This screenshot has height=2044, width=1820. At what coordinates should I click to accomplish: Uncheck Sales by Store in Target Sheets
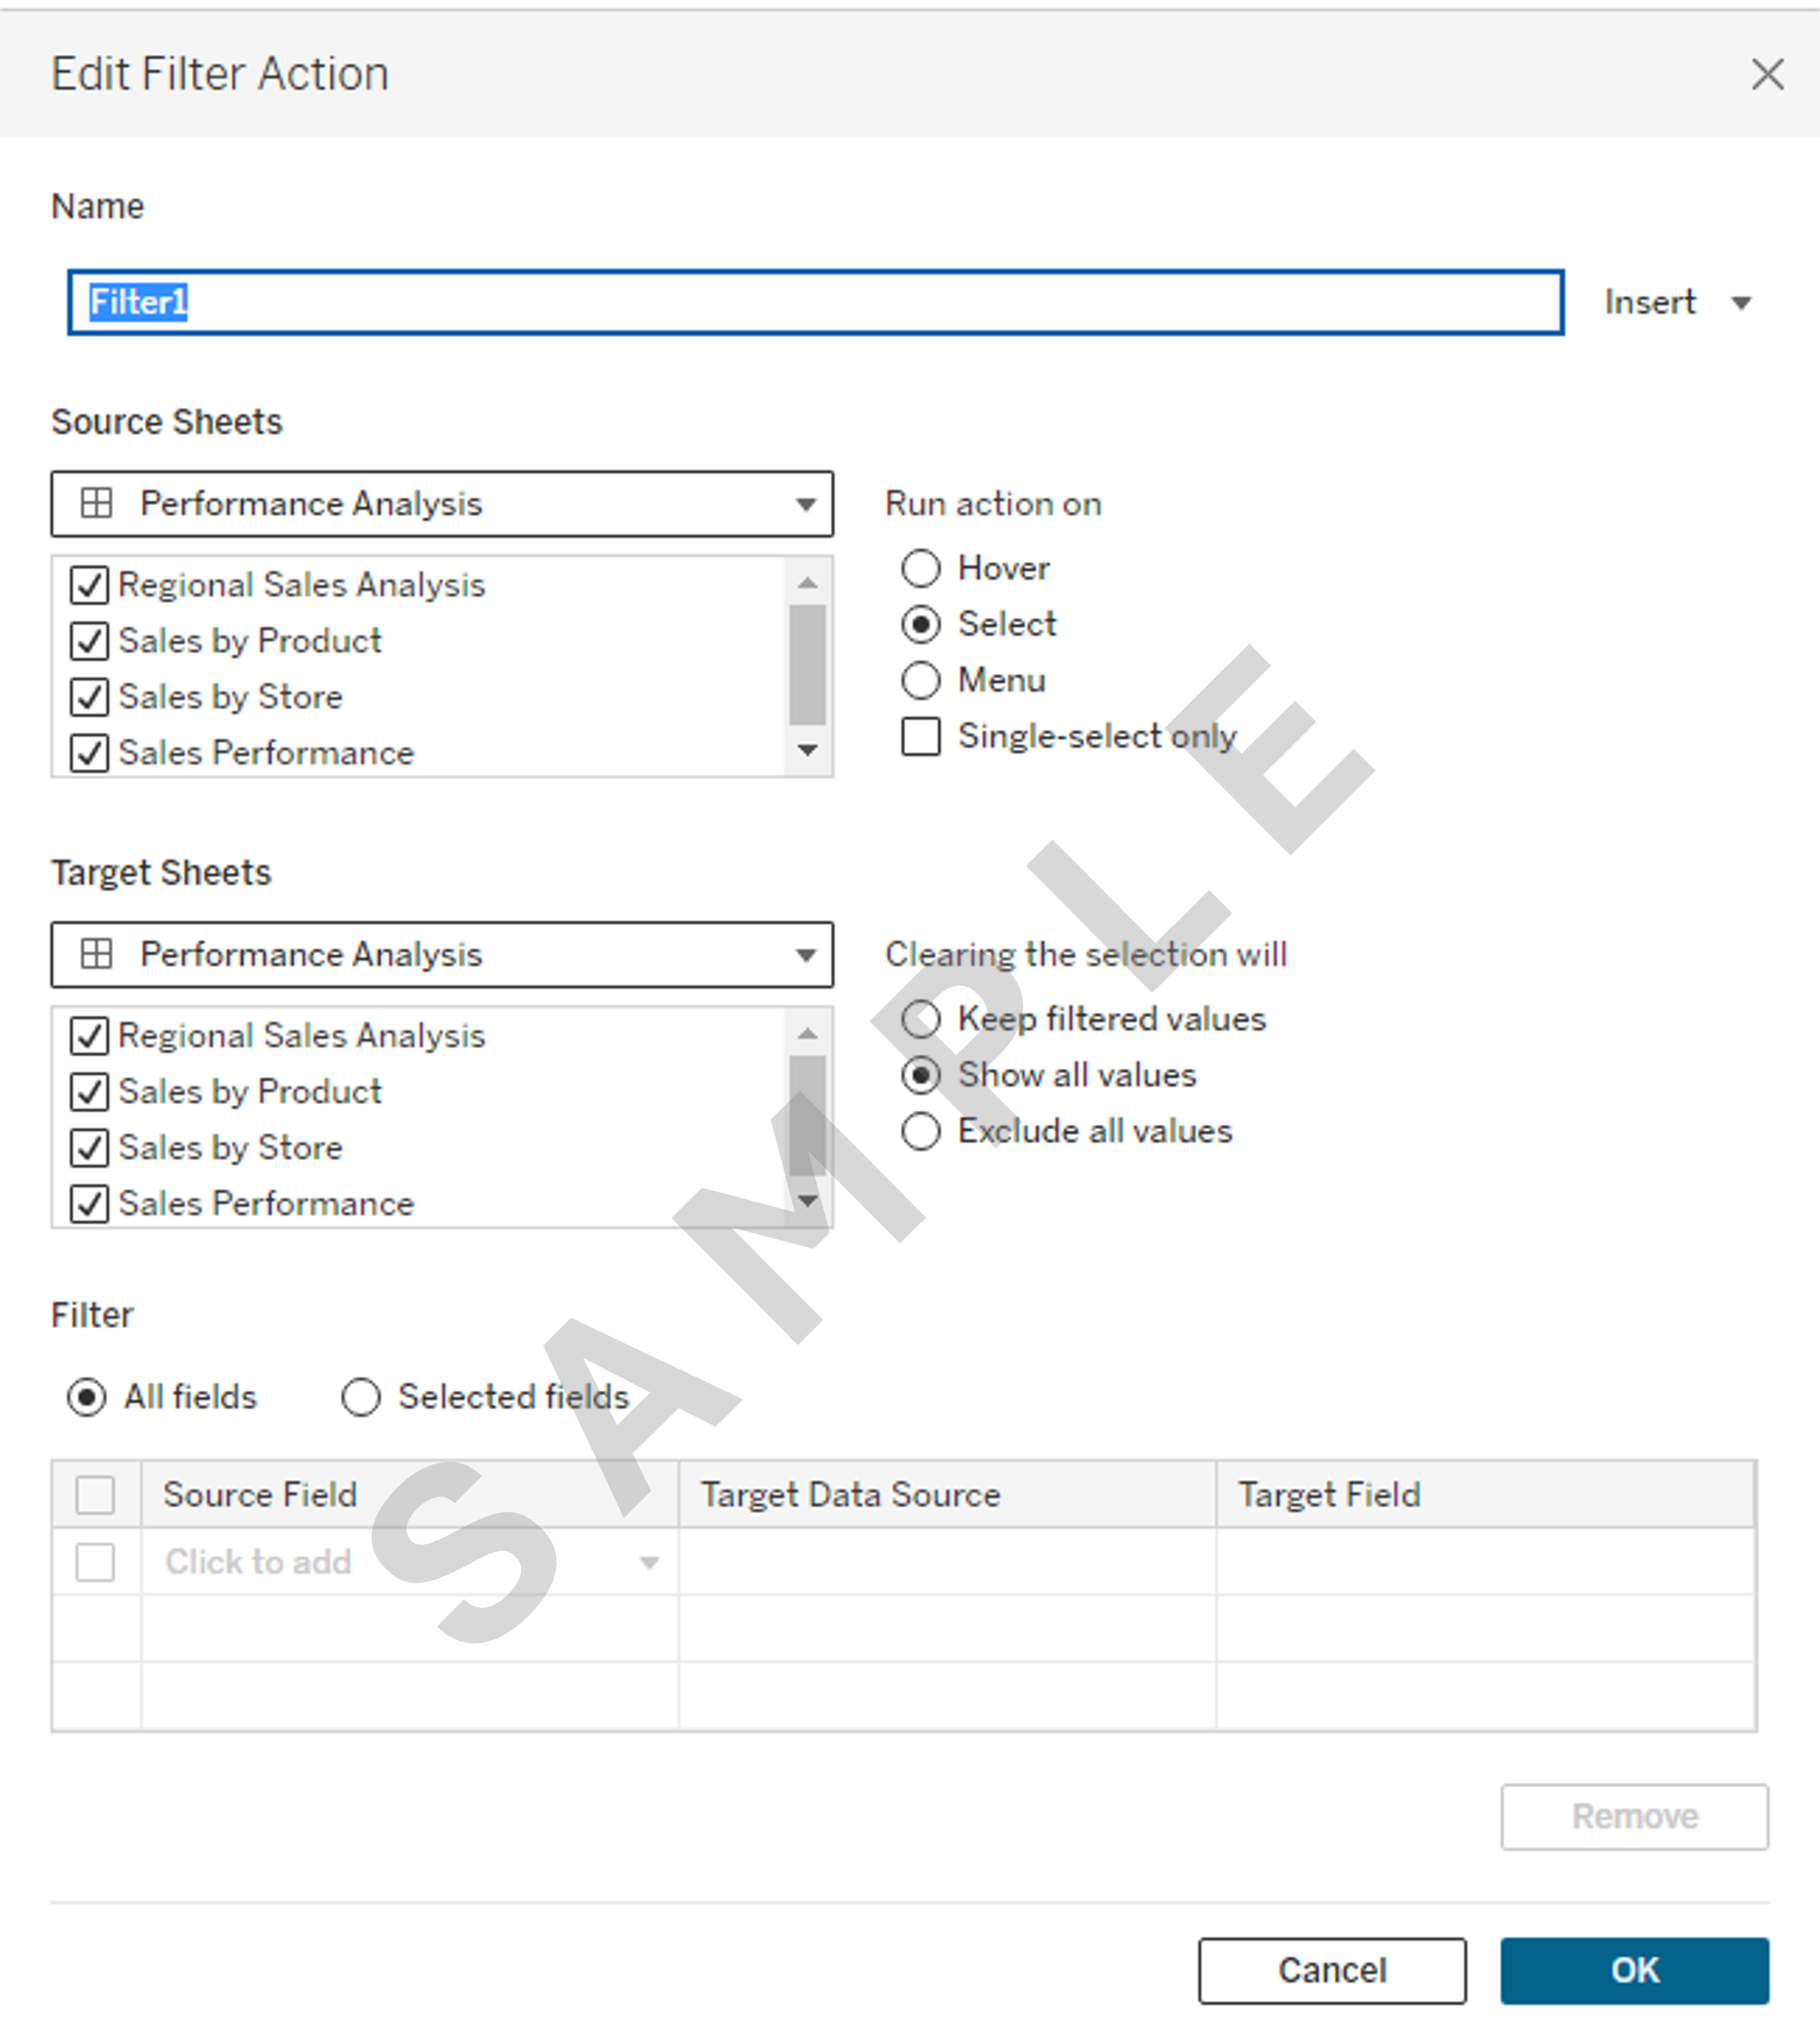pyautogui.click(x=89, y=1148)
